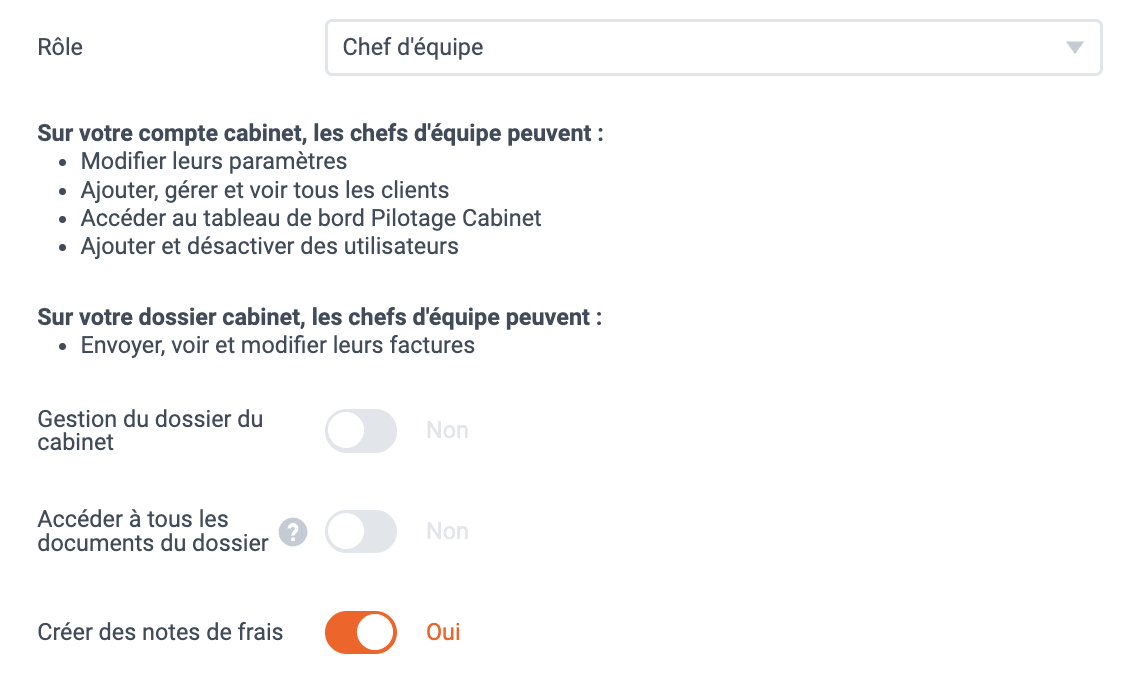Click the Accéder à tous les documents du dossier label
The height and width of the screenshot is (688, 1138).
pos(153,531)
